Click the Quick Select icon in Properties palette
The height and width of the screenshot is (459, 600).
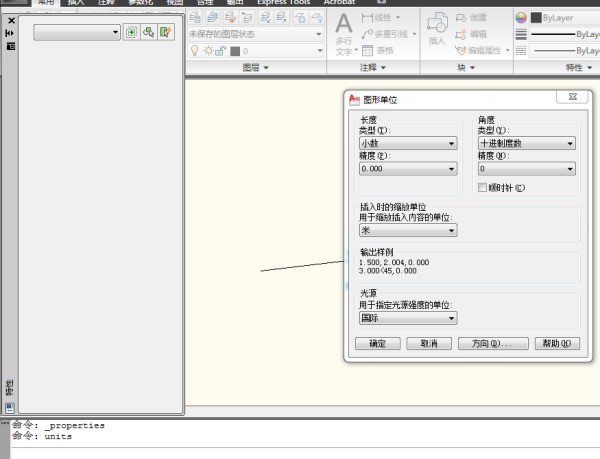[x=166, y=33]
